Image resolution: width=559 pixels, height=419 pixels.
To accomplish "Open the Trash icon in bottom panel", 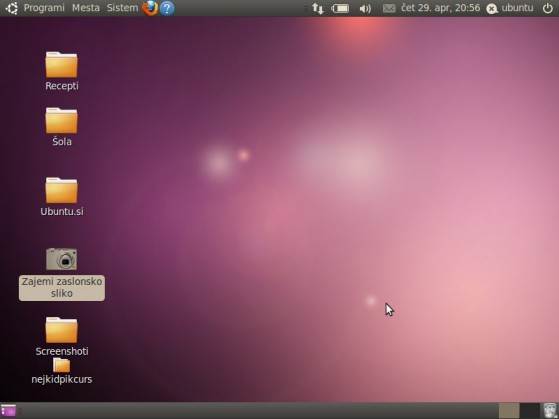I will tap(549, 411).
